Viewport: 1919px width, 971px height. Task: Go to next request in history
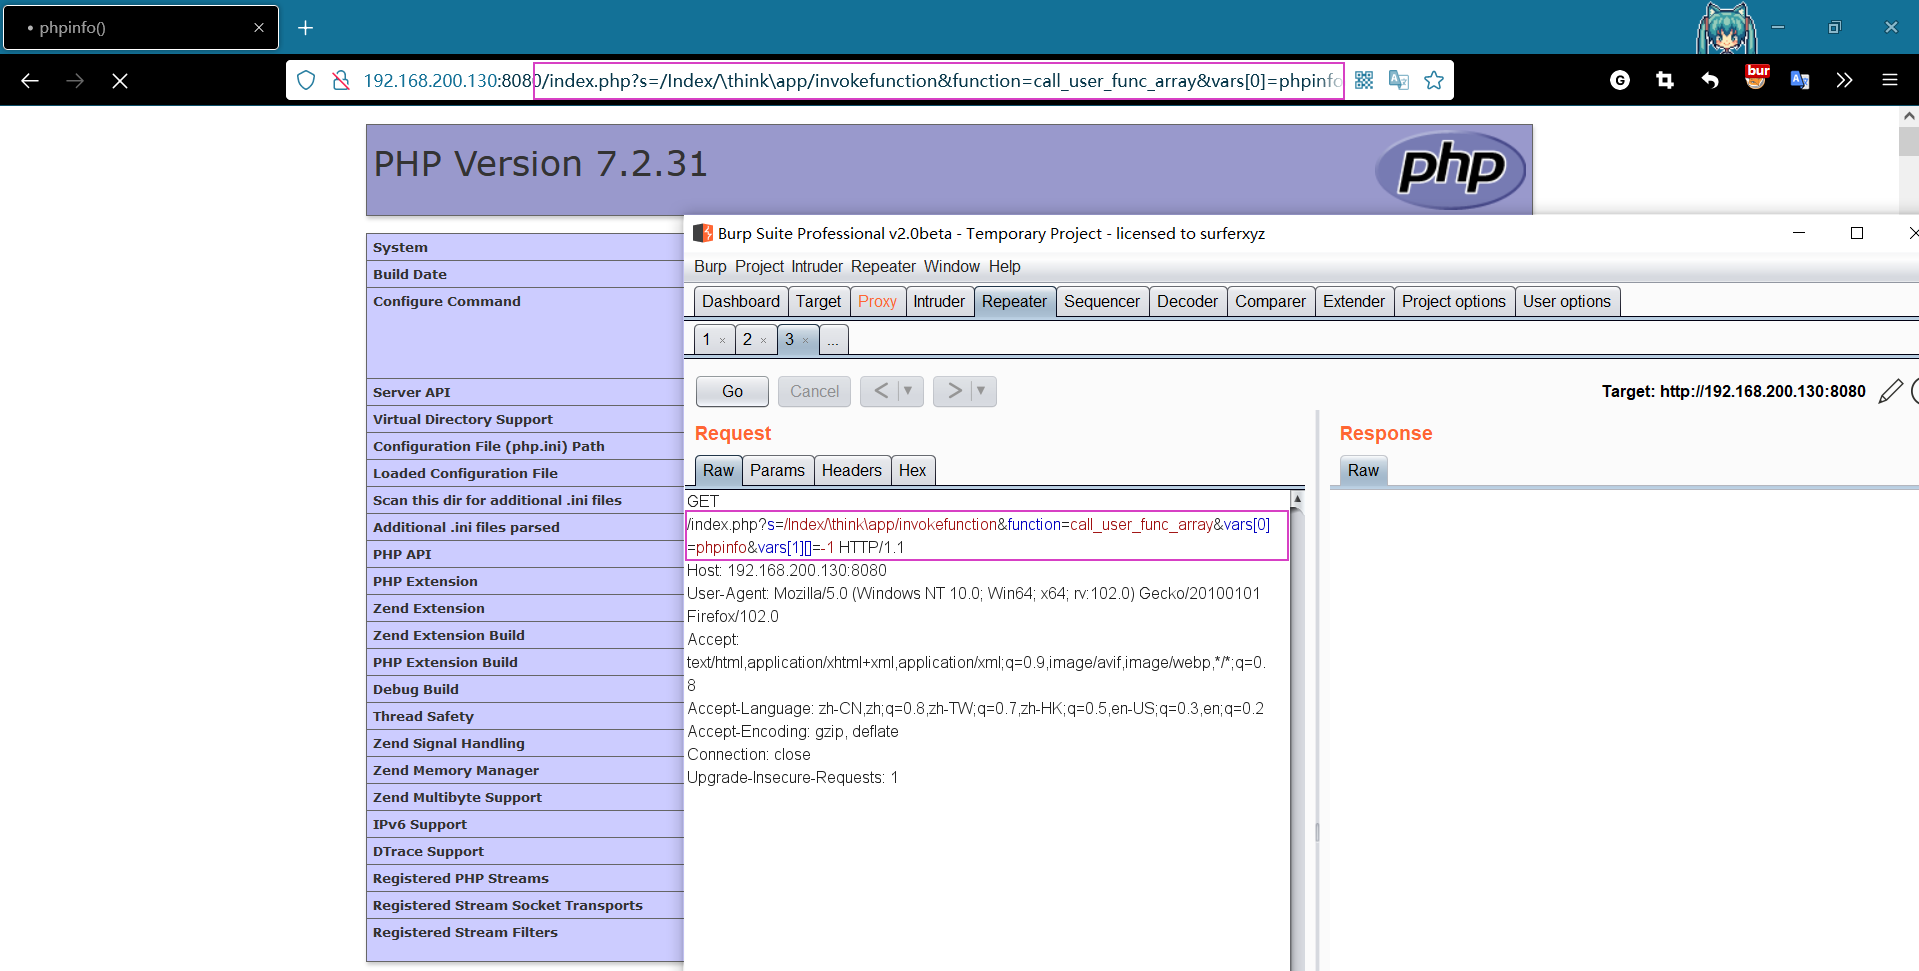[953, 391]
